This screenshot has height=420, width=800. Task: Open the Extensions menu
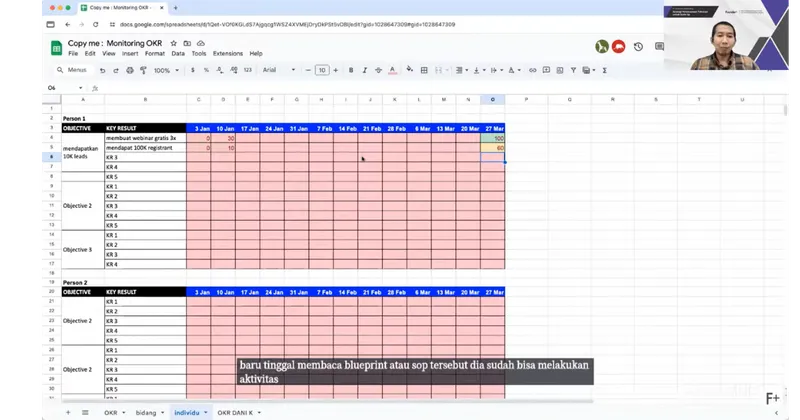(228, 54)
